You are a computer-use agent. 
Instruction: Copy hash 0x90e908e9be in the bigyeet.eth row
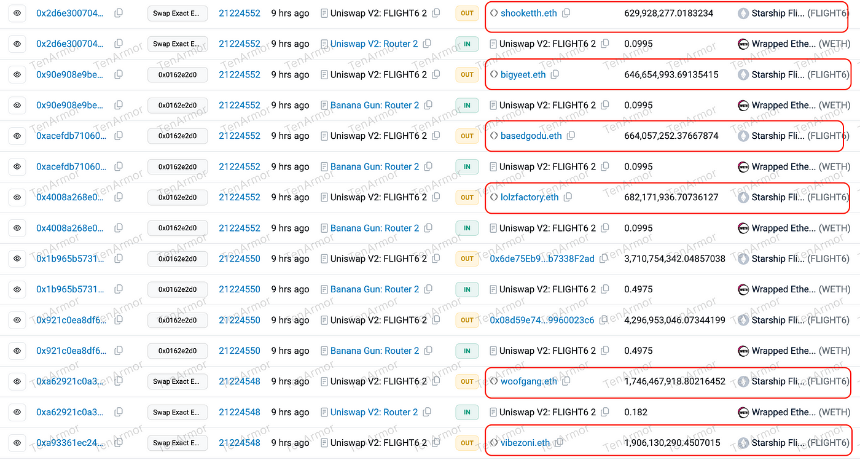point(118,74)
